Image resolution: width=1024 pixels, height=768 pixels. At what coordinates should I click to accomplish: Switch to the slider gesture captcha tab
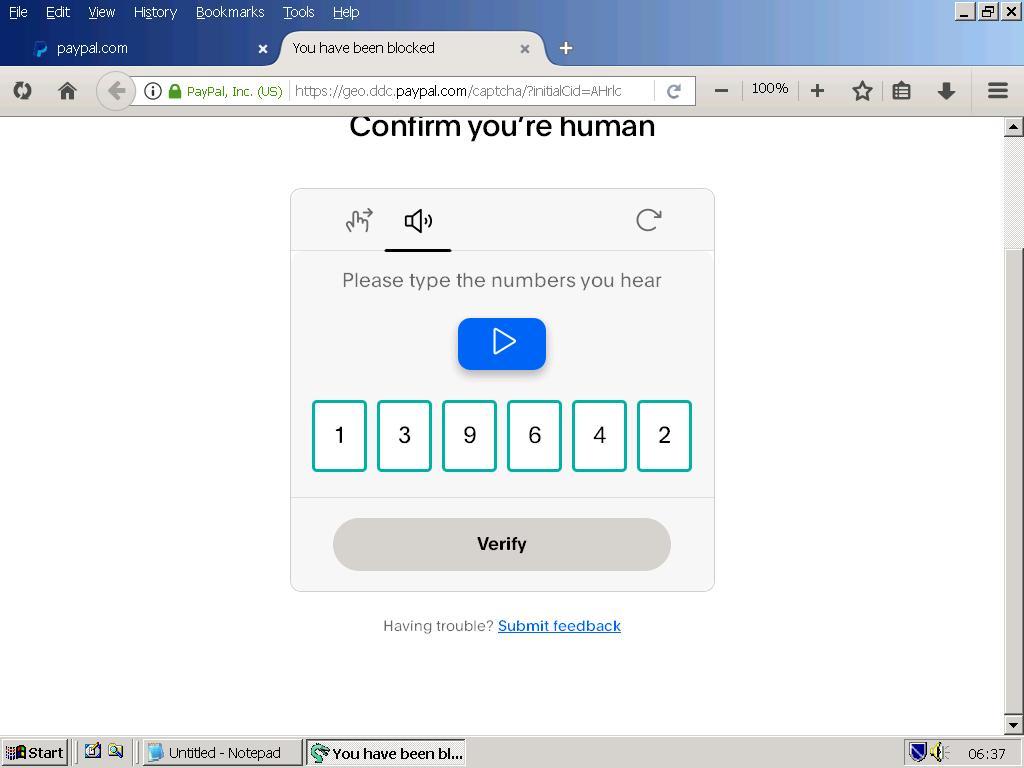[x=359, y=220]
